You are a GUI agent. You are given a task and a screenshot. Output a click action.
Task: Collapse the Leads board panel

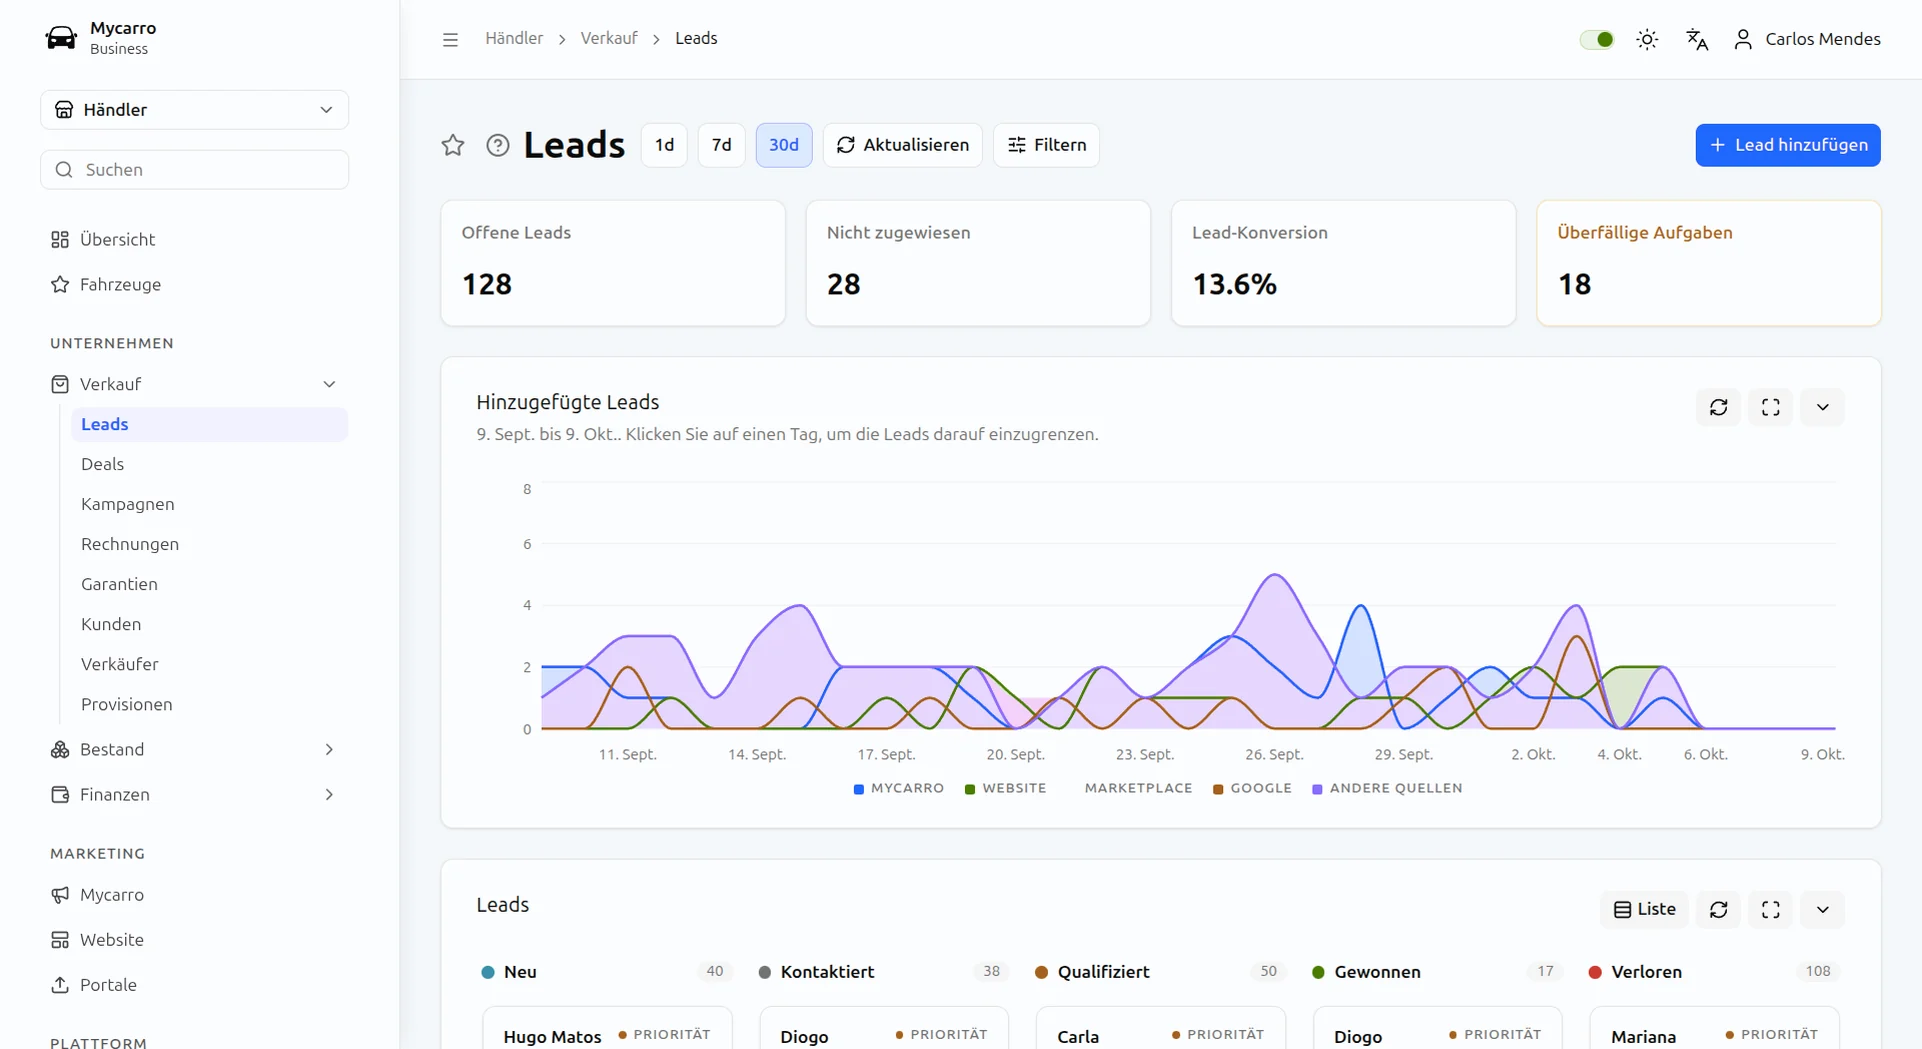coord(1823,909)
